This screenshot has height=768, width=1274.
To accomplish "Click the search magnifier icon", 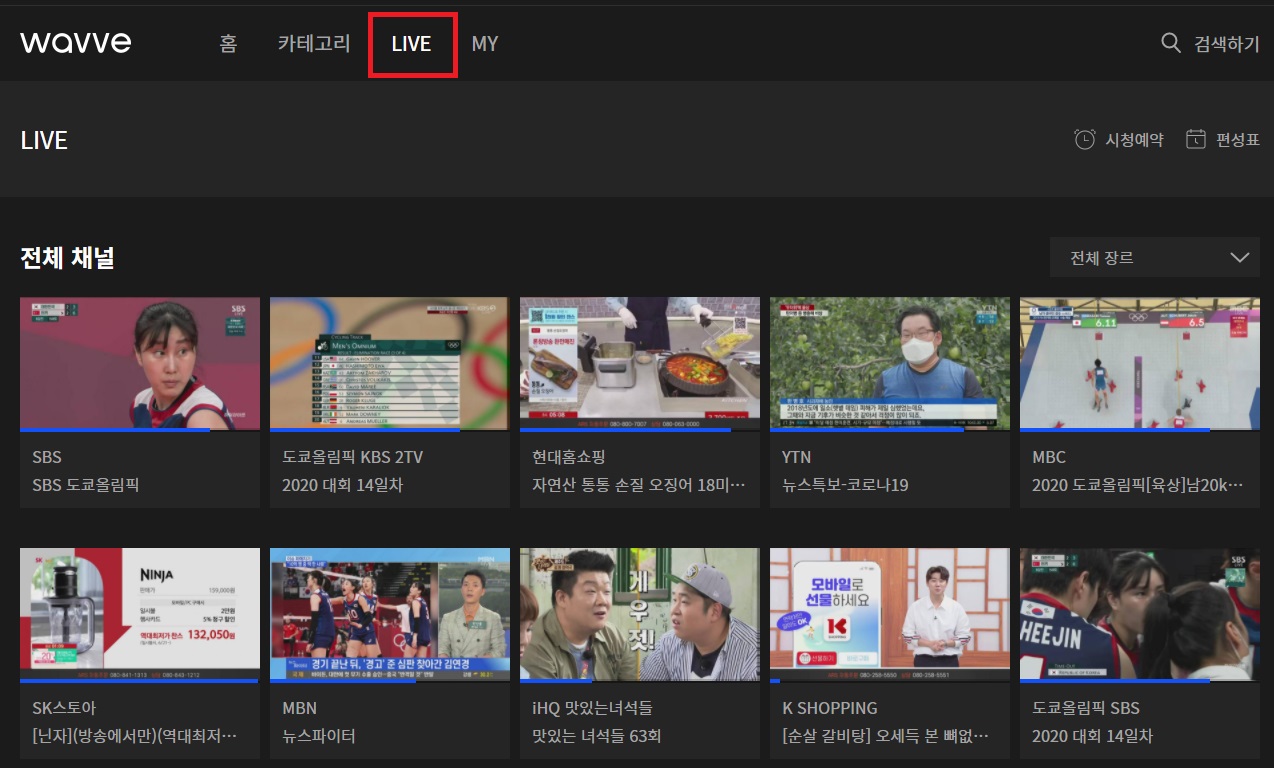I will (1171, 43).
